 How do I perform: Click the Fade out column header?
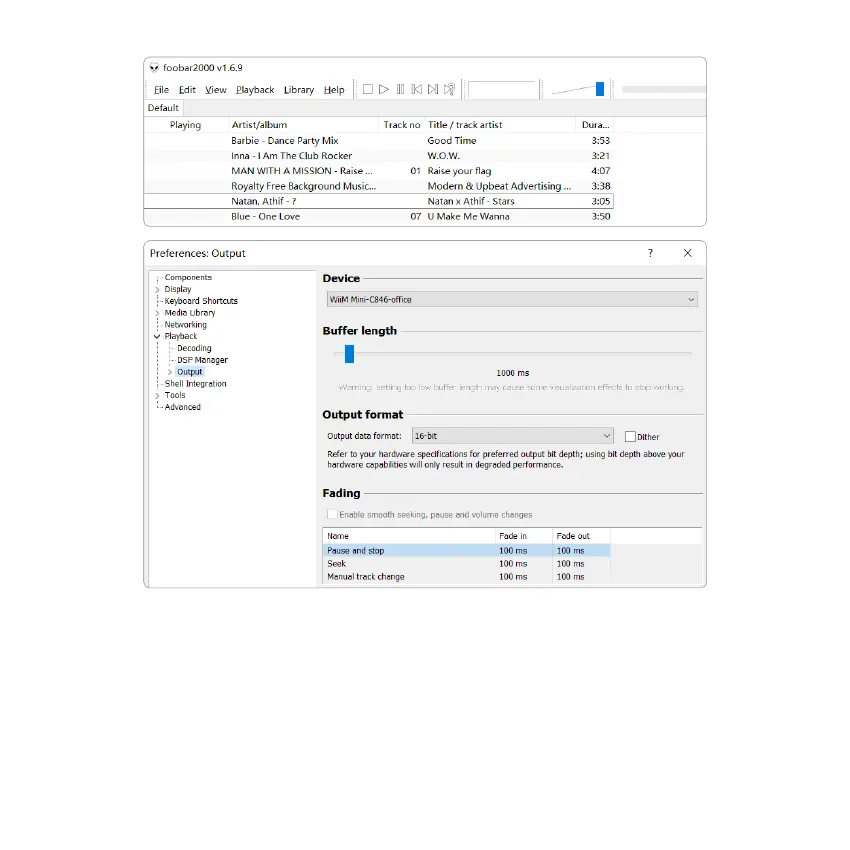click(x=581, y=536)
